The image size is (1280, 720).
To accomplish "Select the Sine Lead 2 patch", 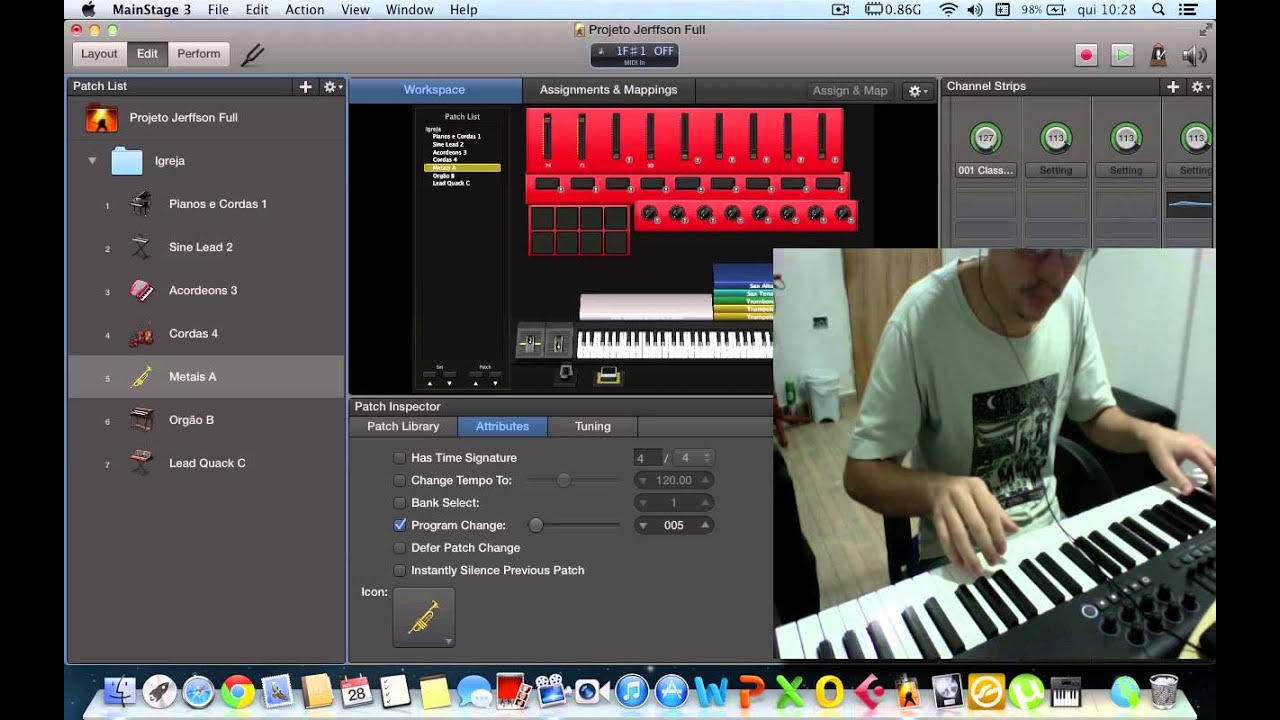I will pos(206,247).
